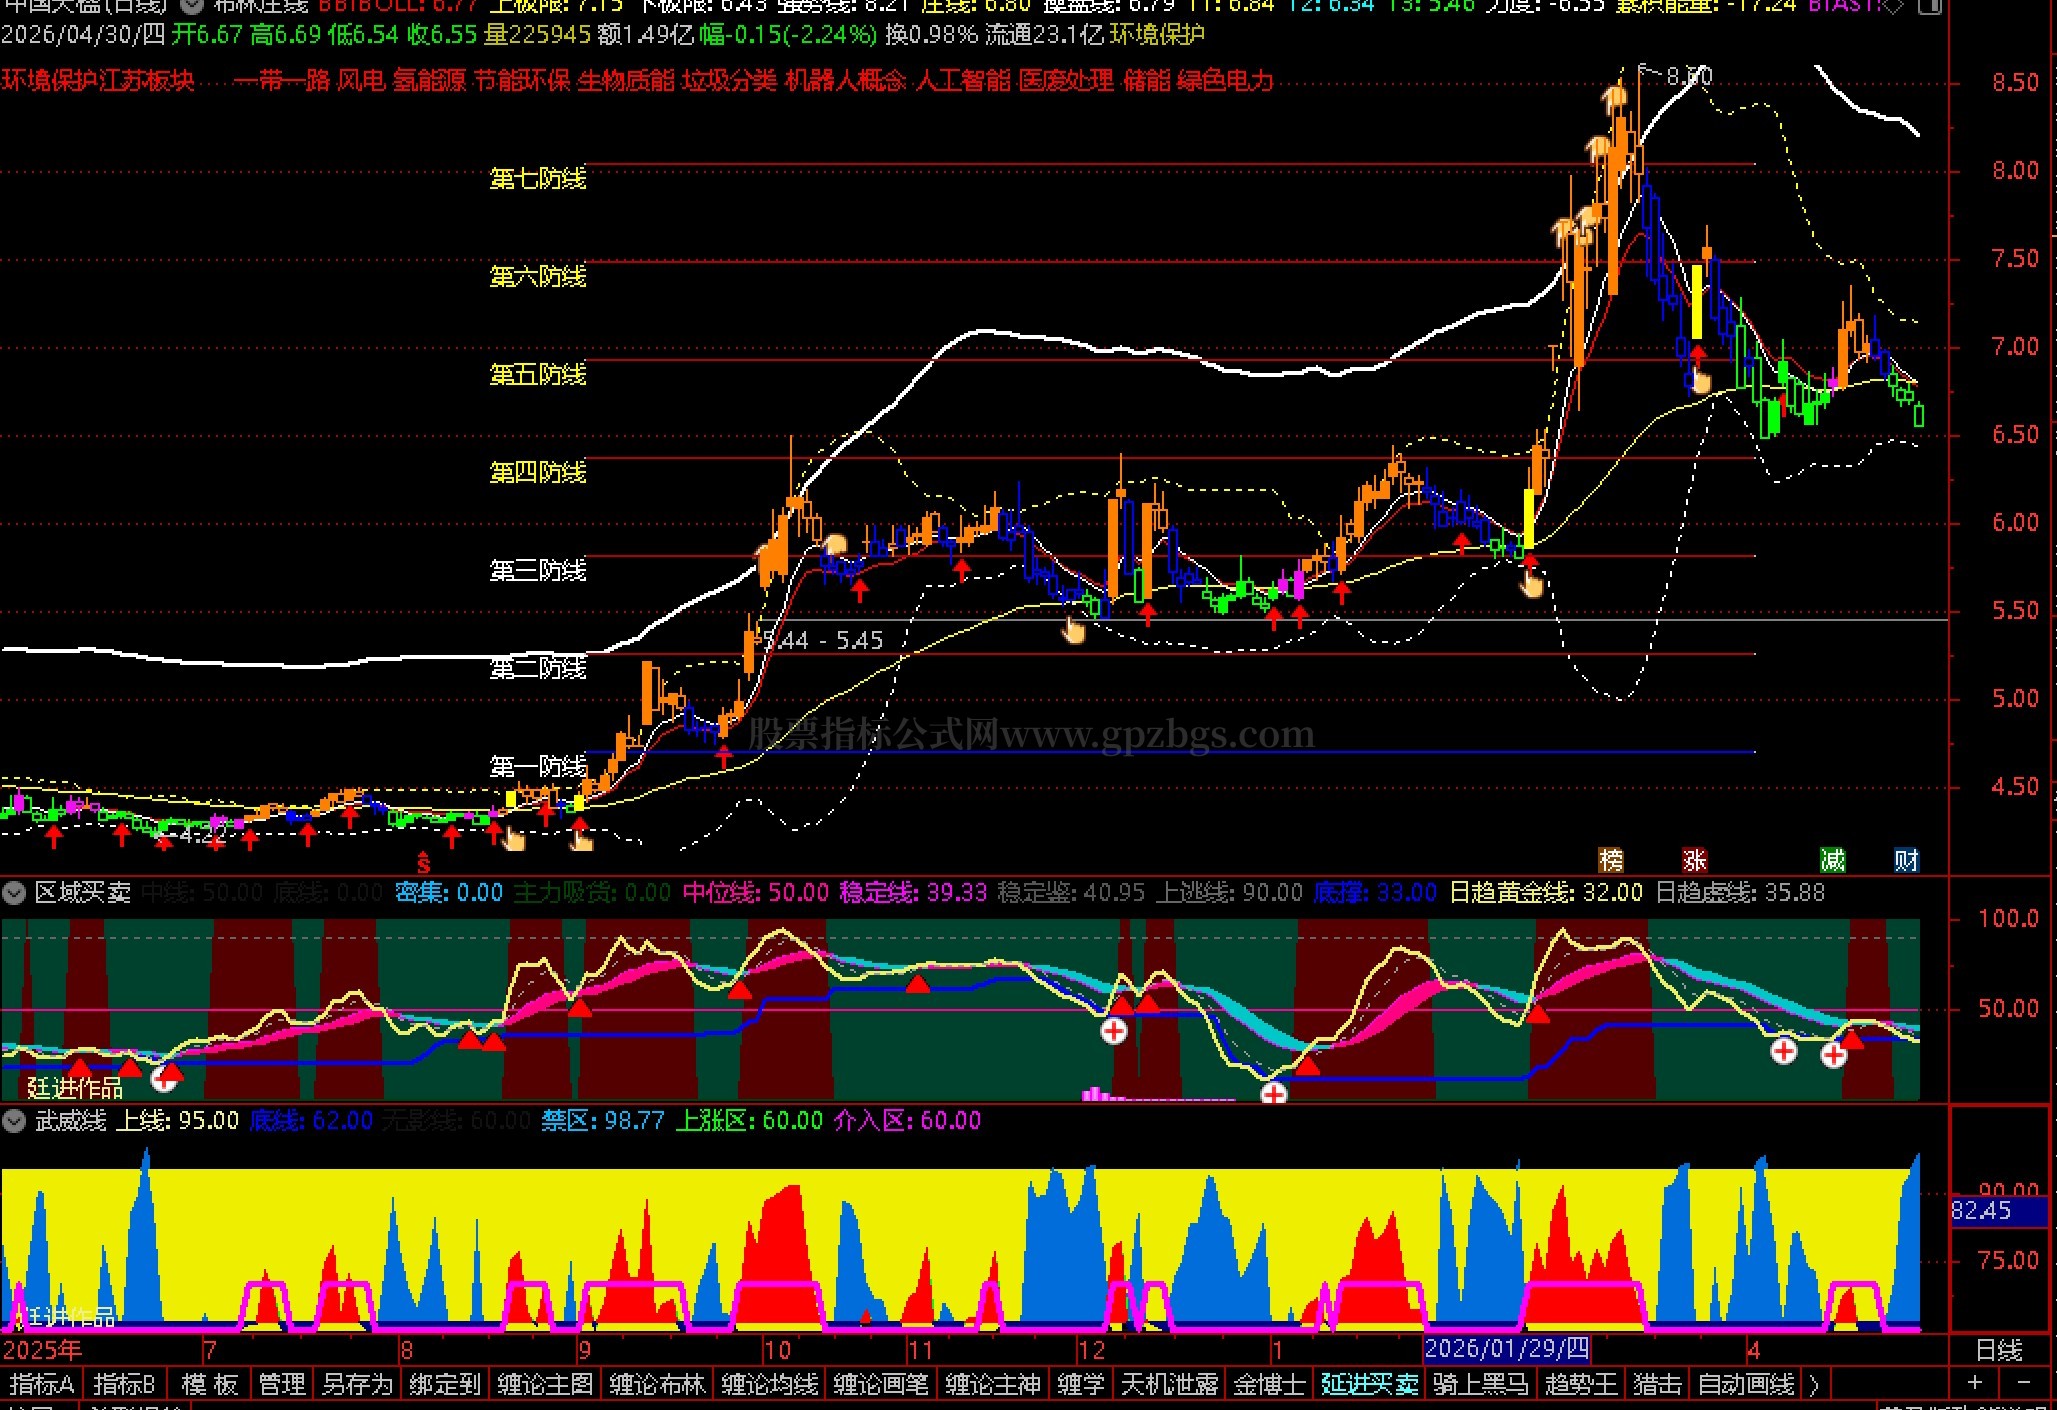Click the 2025年 label on the time axis
Viewport: 2057px width, 1410px height.
click(42, 1351)
